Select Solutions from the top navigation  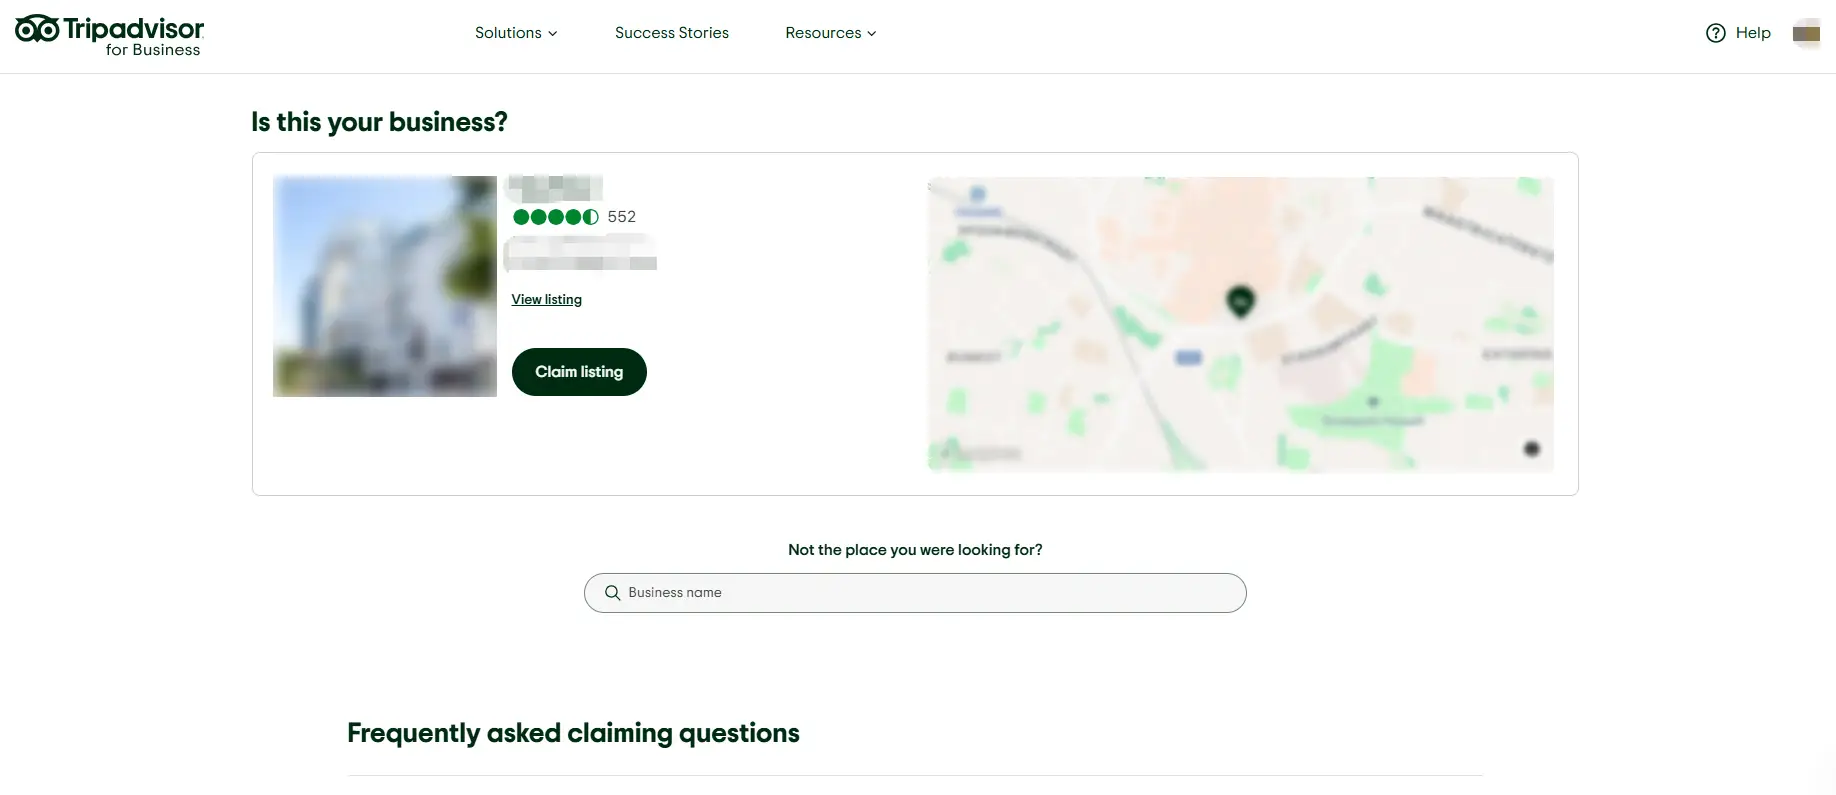508,33
